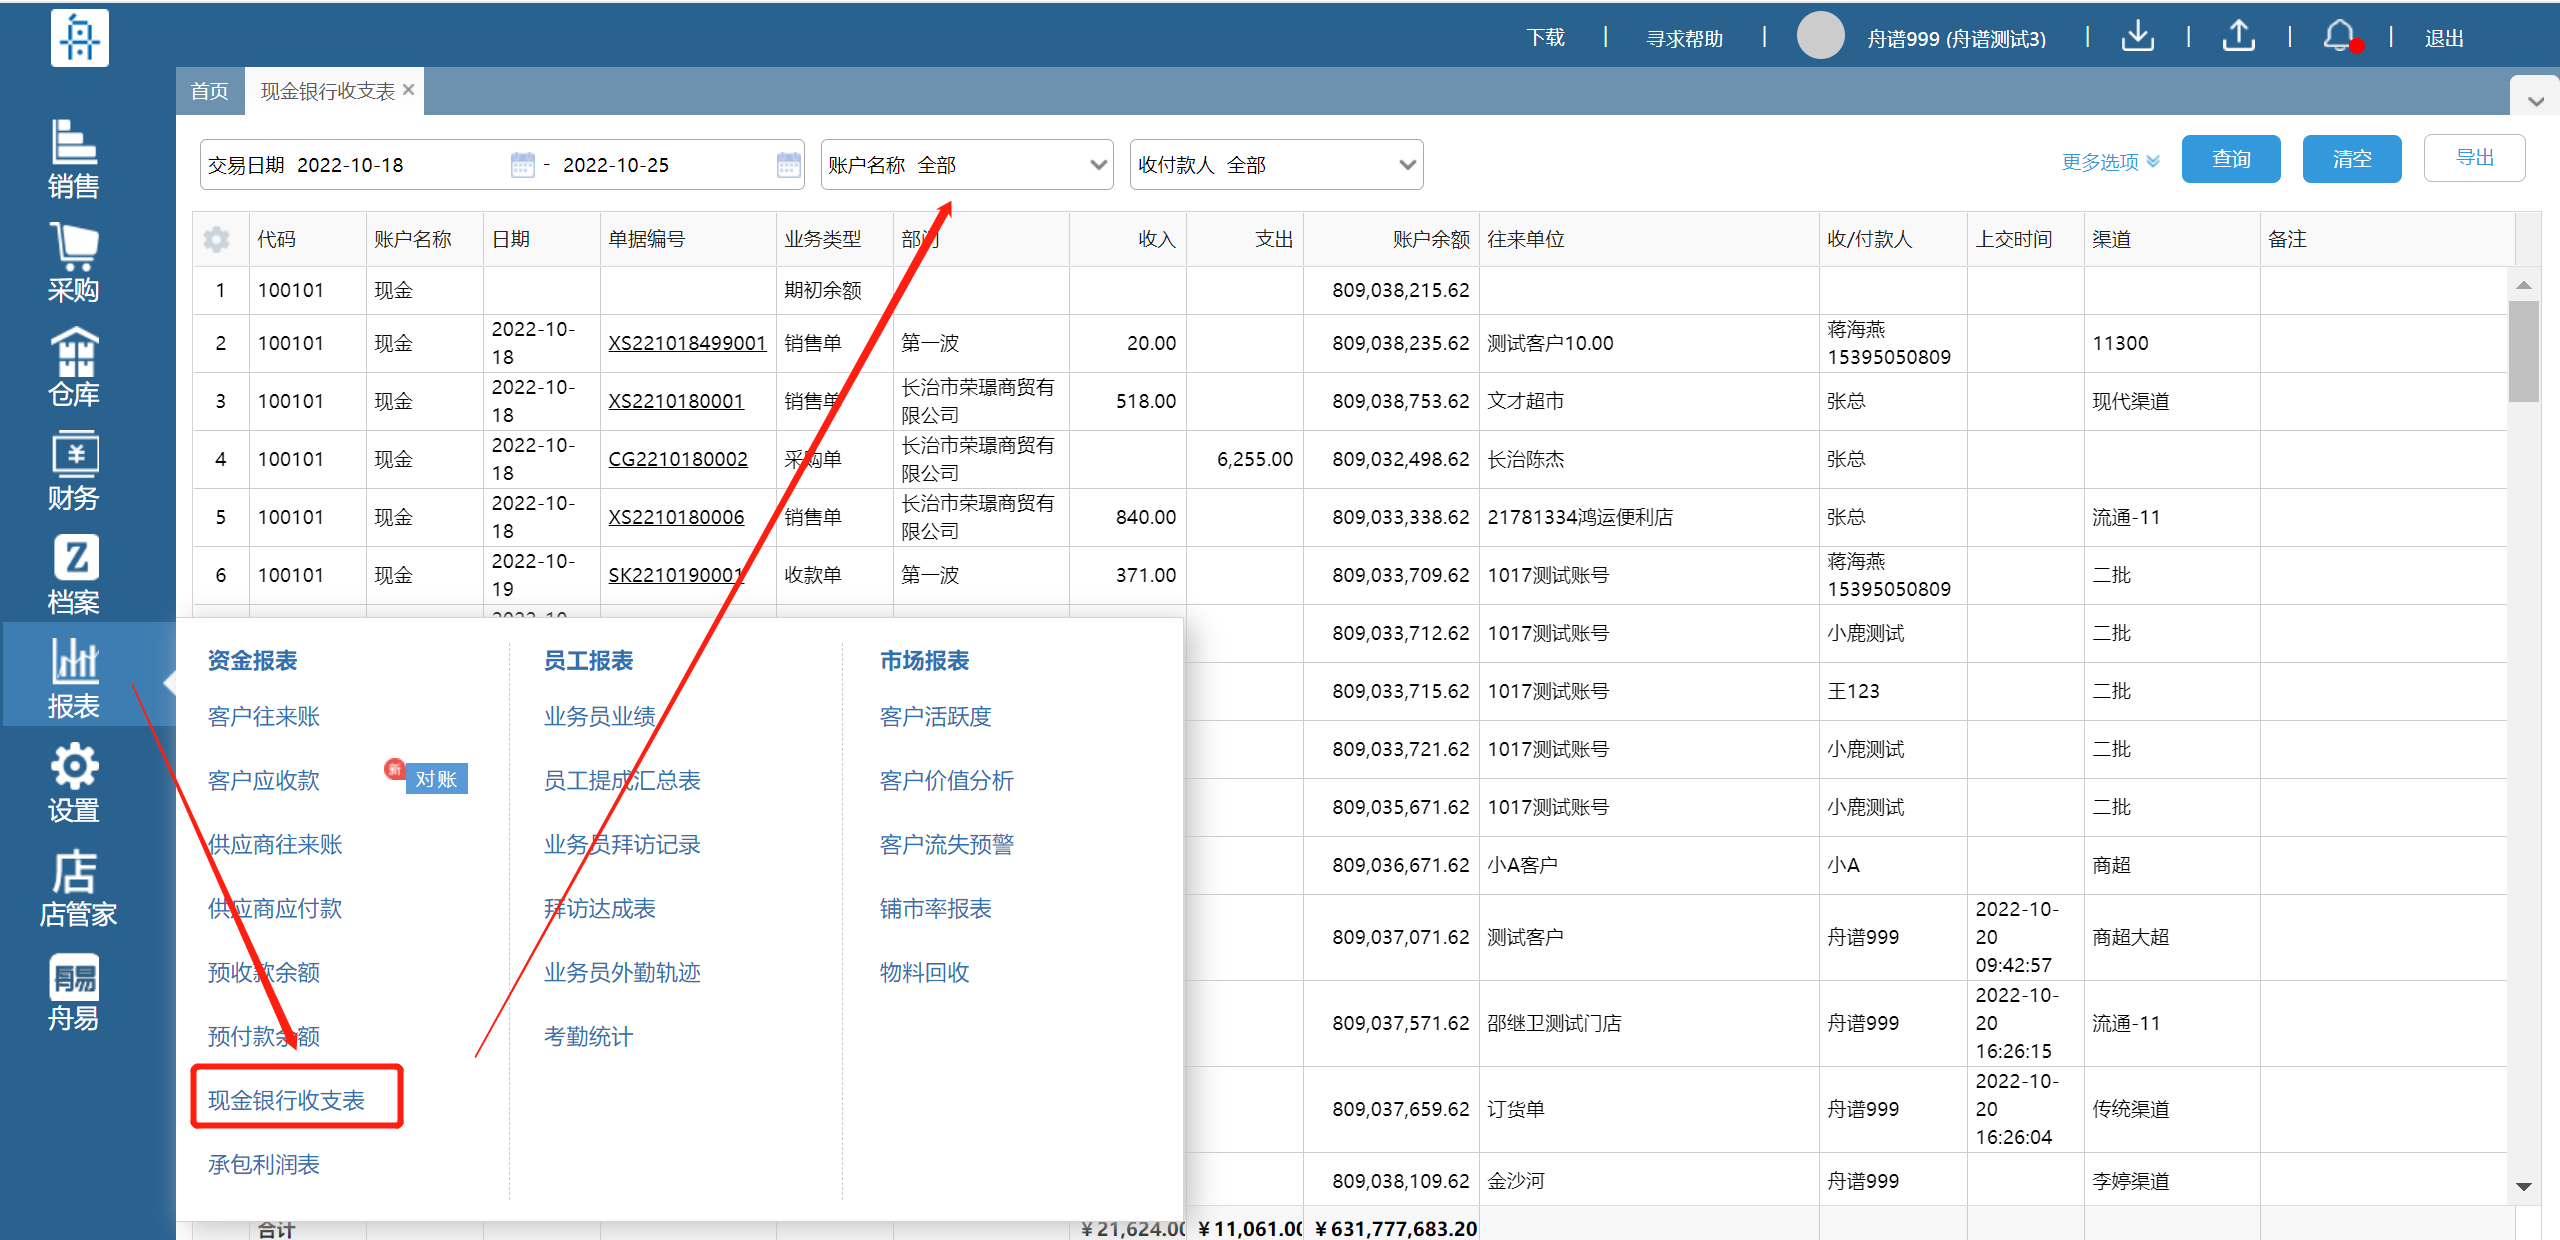Open 铺市率报表 report
Image resolution: width=2560 pixels, height=1240 pixels.
coord(936,908)
